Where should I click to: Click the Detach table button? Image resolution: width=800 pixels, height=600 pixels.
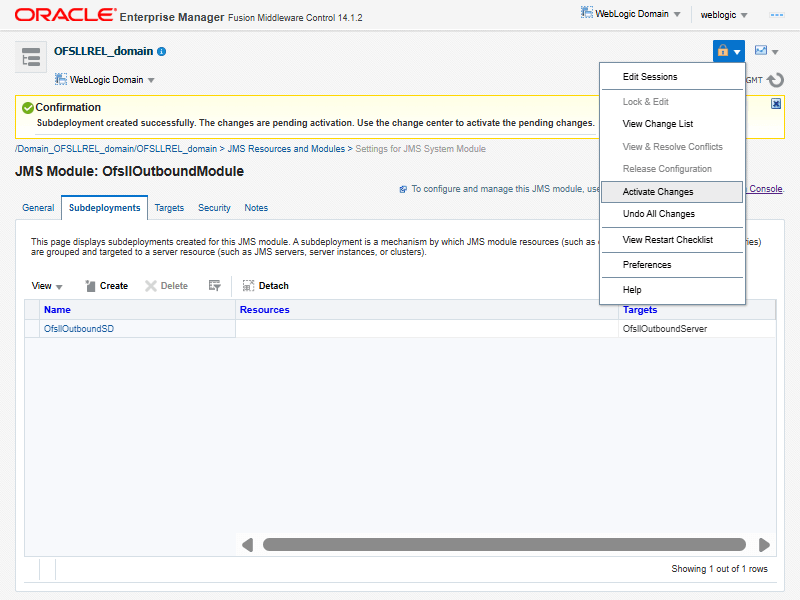pos(265,286)
